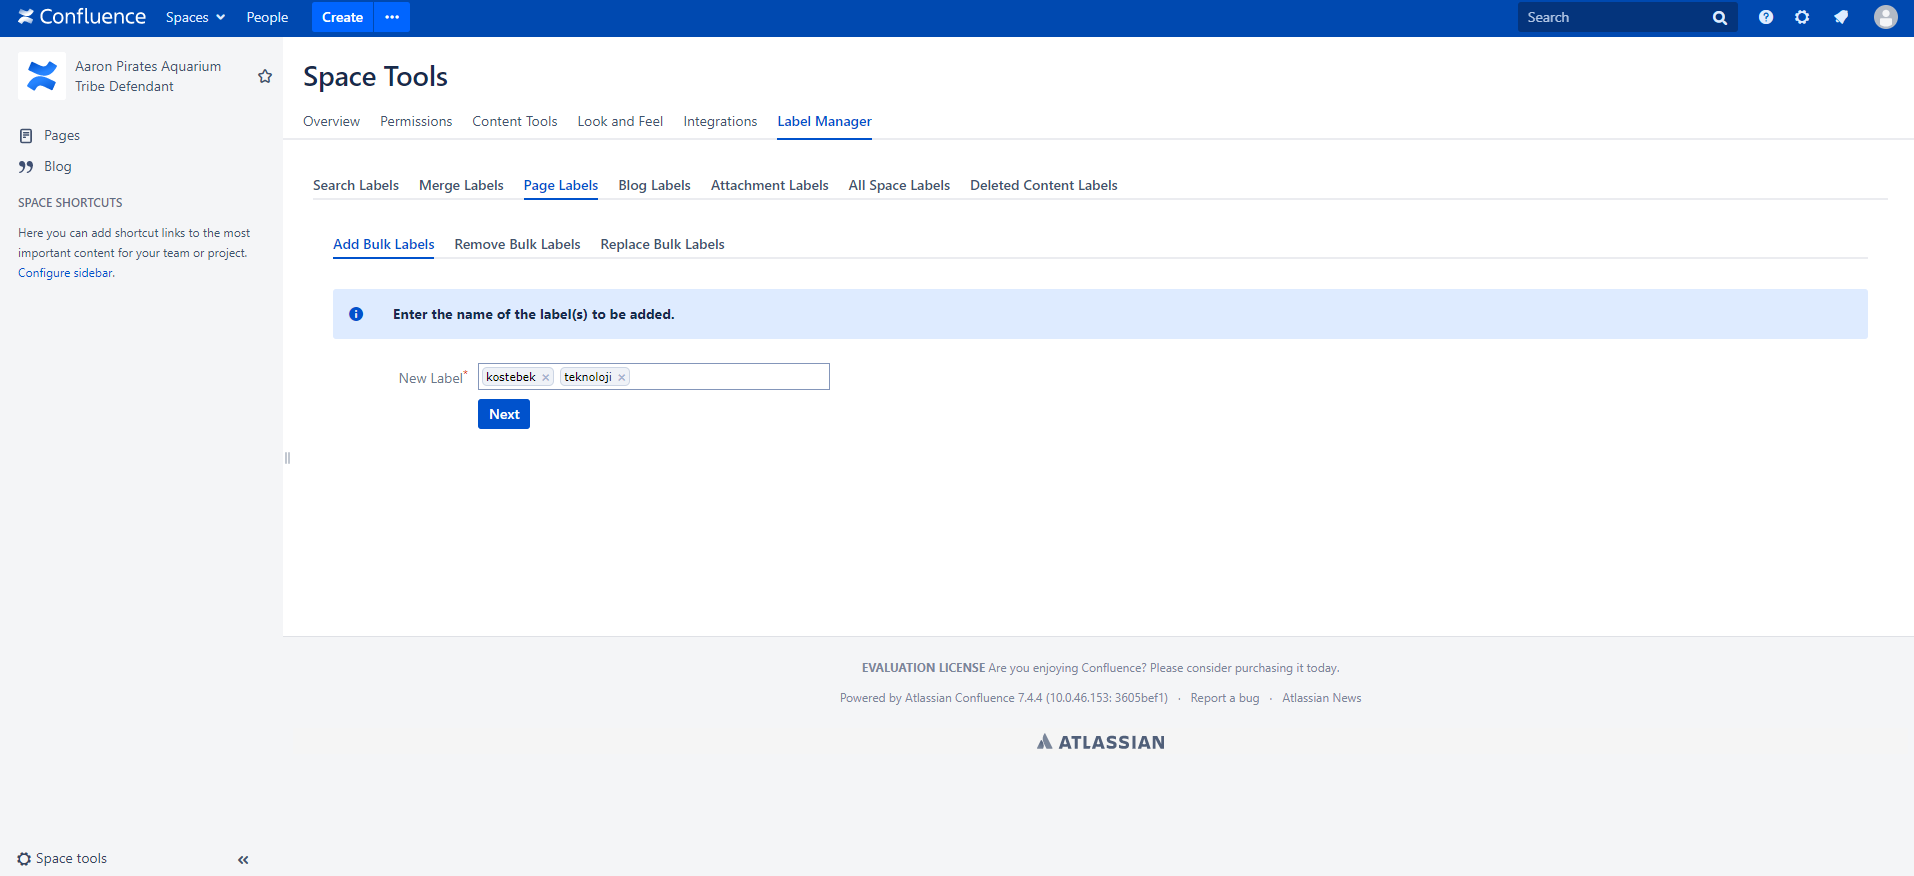Screen dimensions: 1914x876
Task: Open the administration gear menu
Action: pyautogui.click(x=1802, y=17)
